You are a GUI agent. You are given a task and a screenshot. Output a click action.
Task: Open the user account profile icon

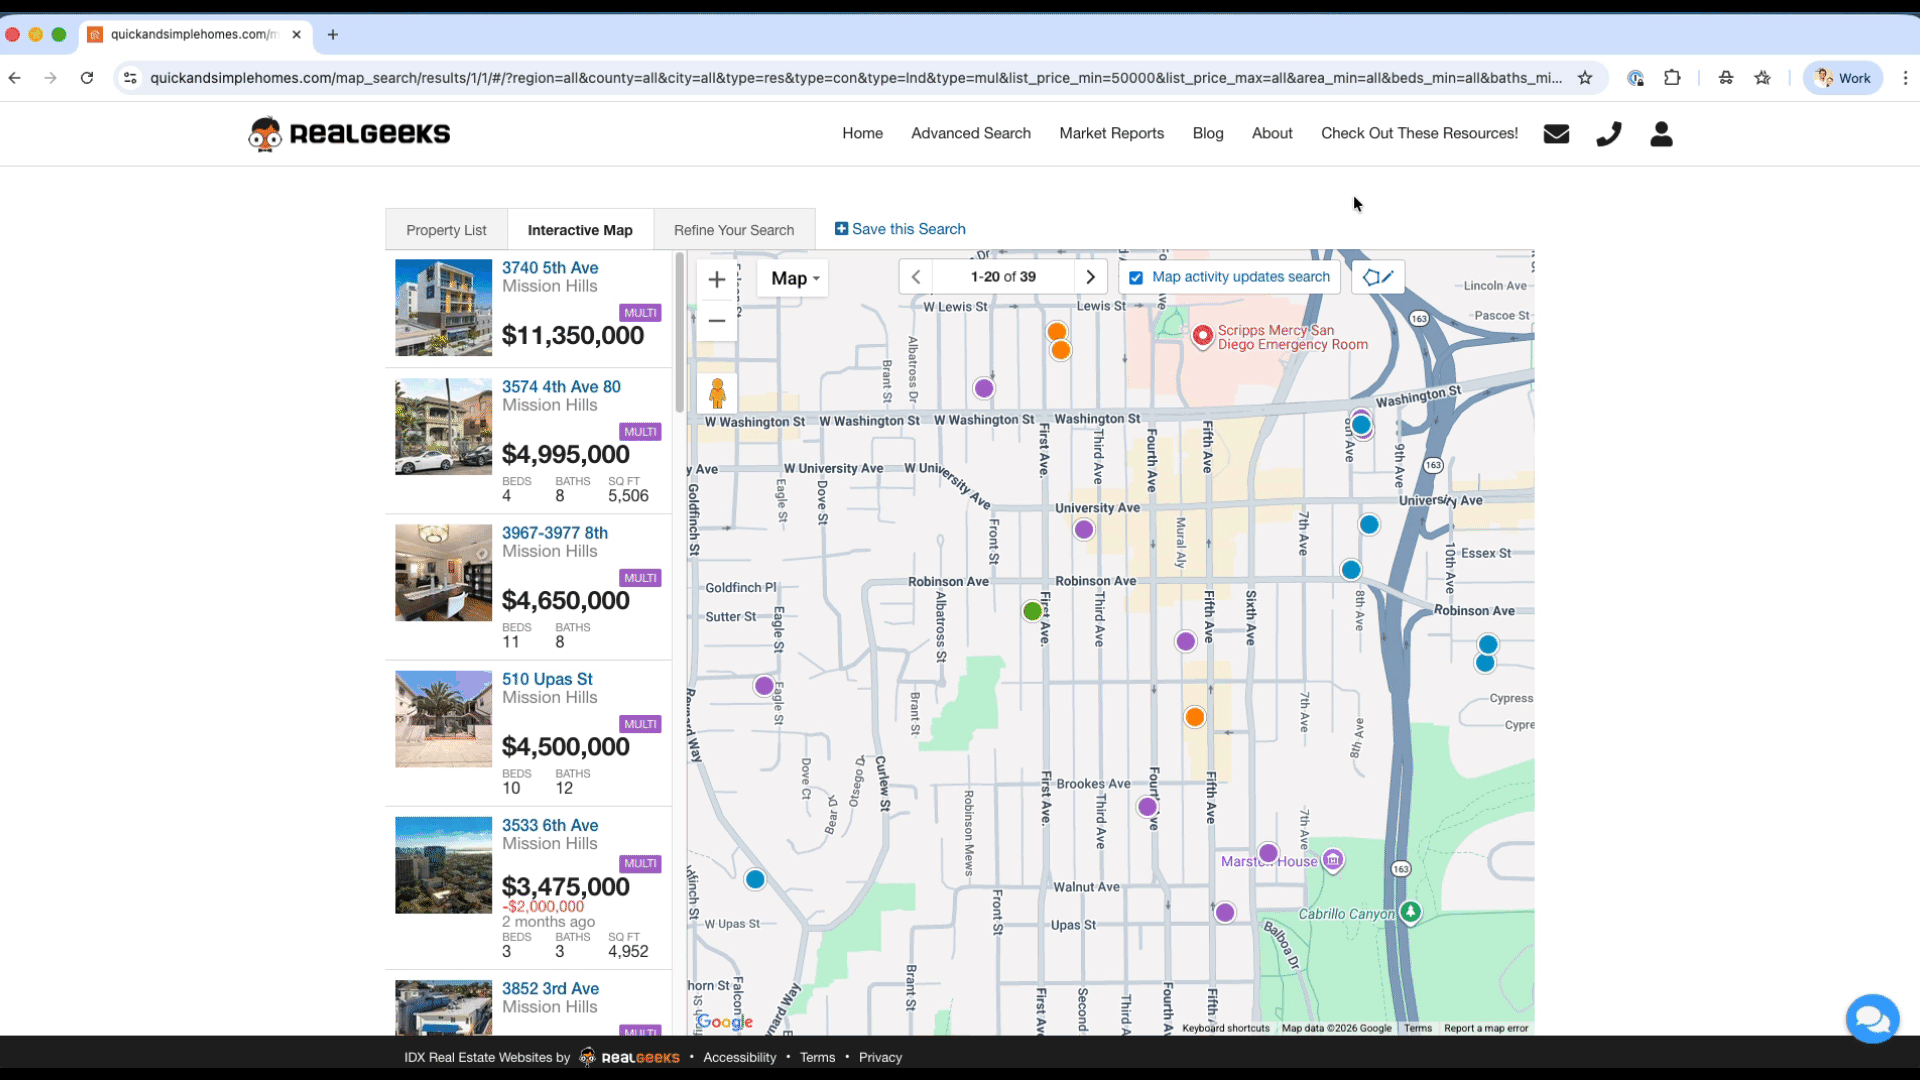coord(1661,134)
